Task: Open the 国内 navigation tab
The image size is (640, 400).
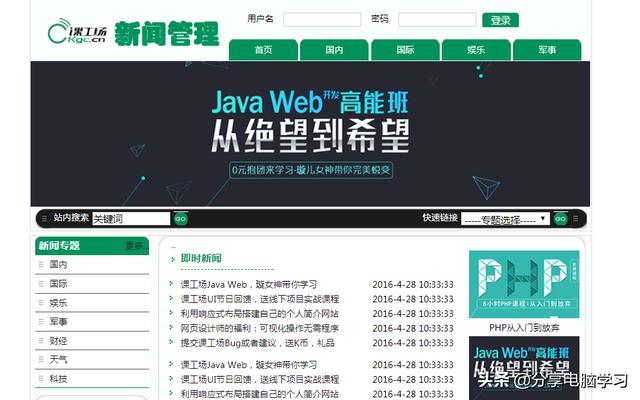Action: tap(334, 50)
